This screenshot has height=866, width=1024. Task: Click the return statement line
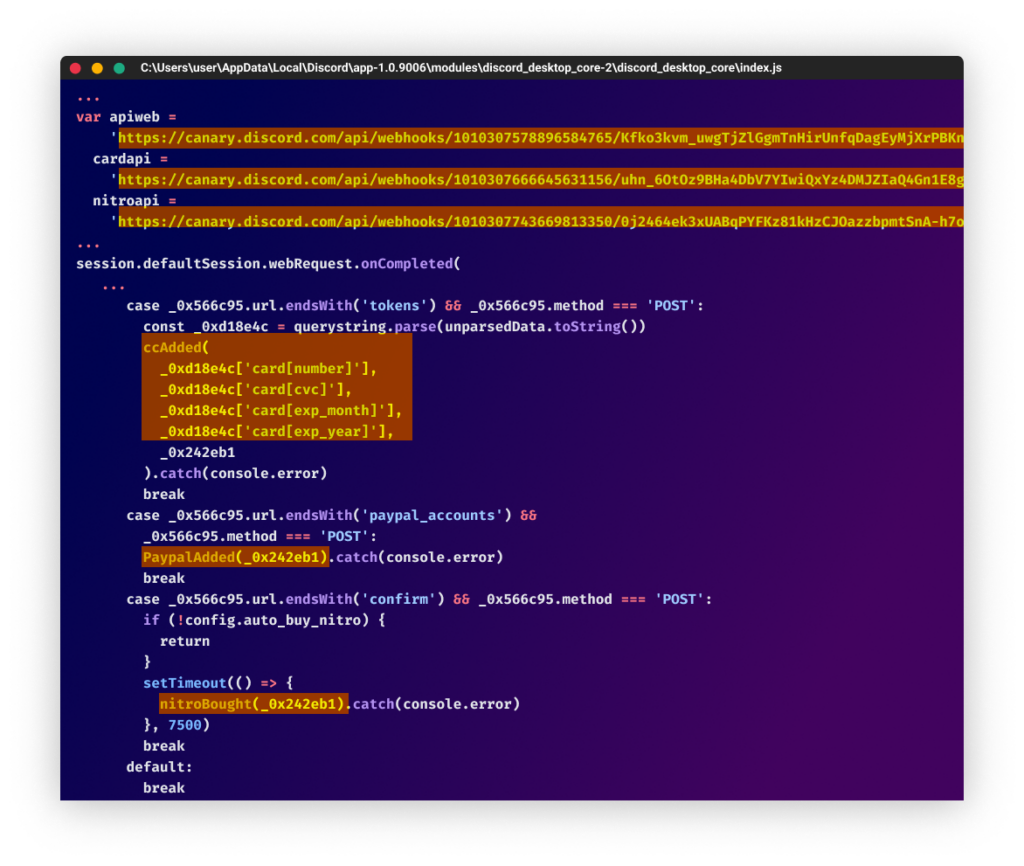tap(185, 641)
